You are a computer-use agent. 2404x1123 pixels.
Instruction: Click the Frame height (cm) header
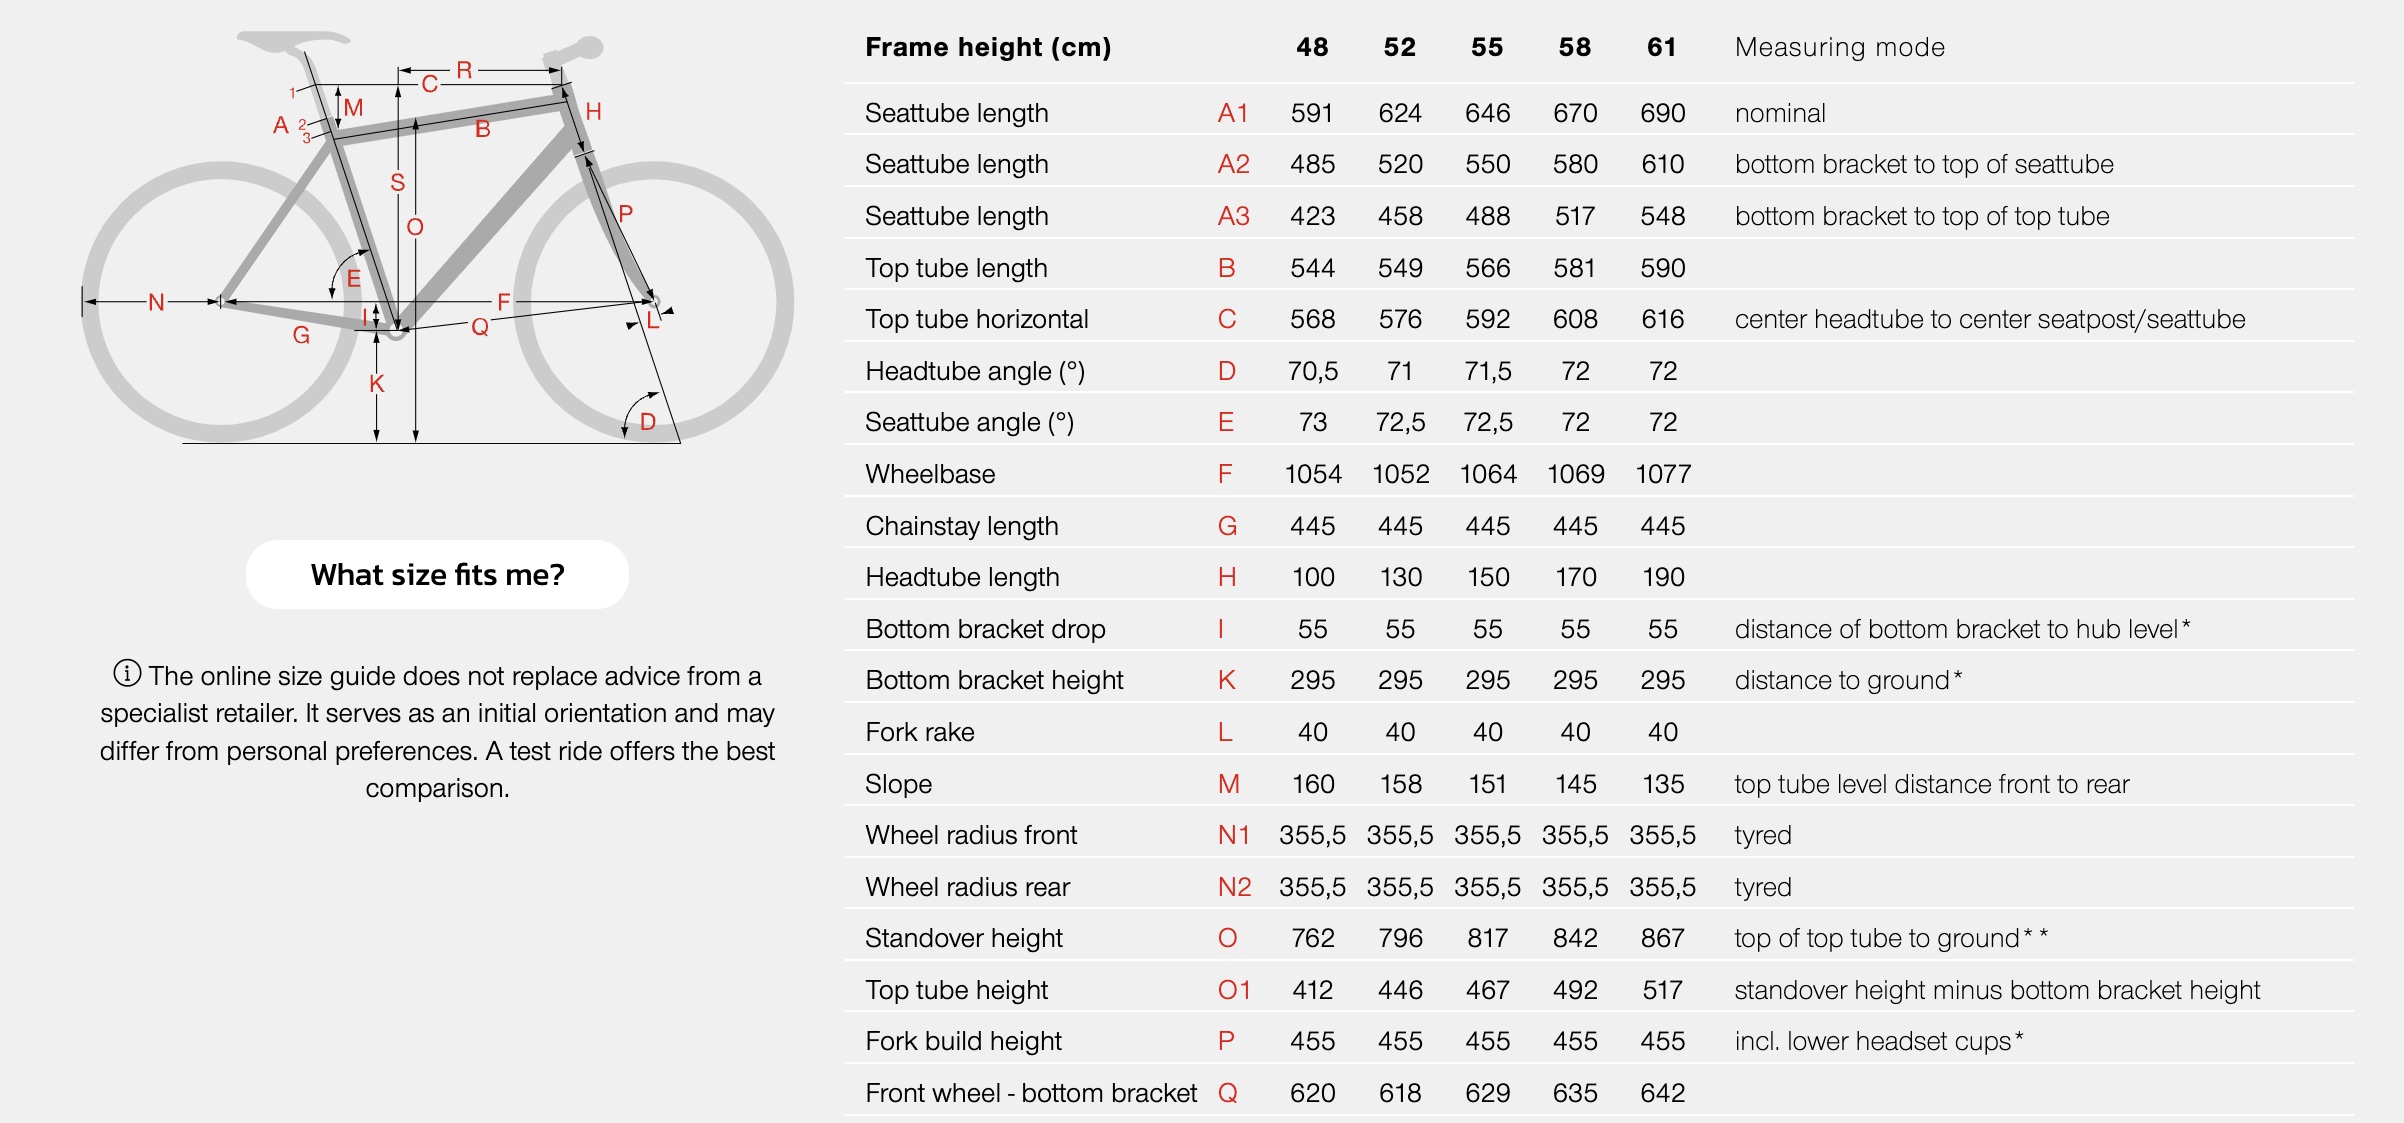[x=988, y=47]
